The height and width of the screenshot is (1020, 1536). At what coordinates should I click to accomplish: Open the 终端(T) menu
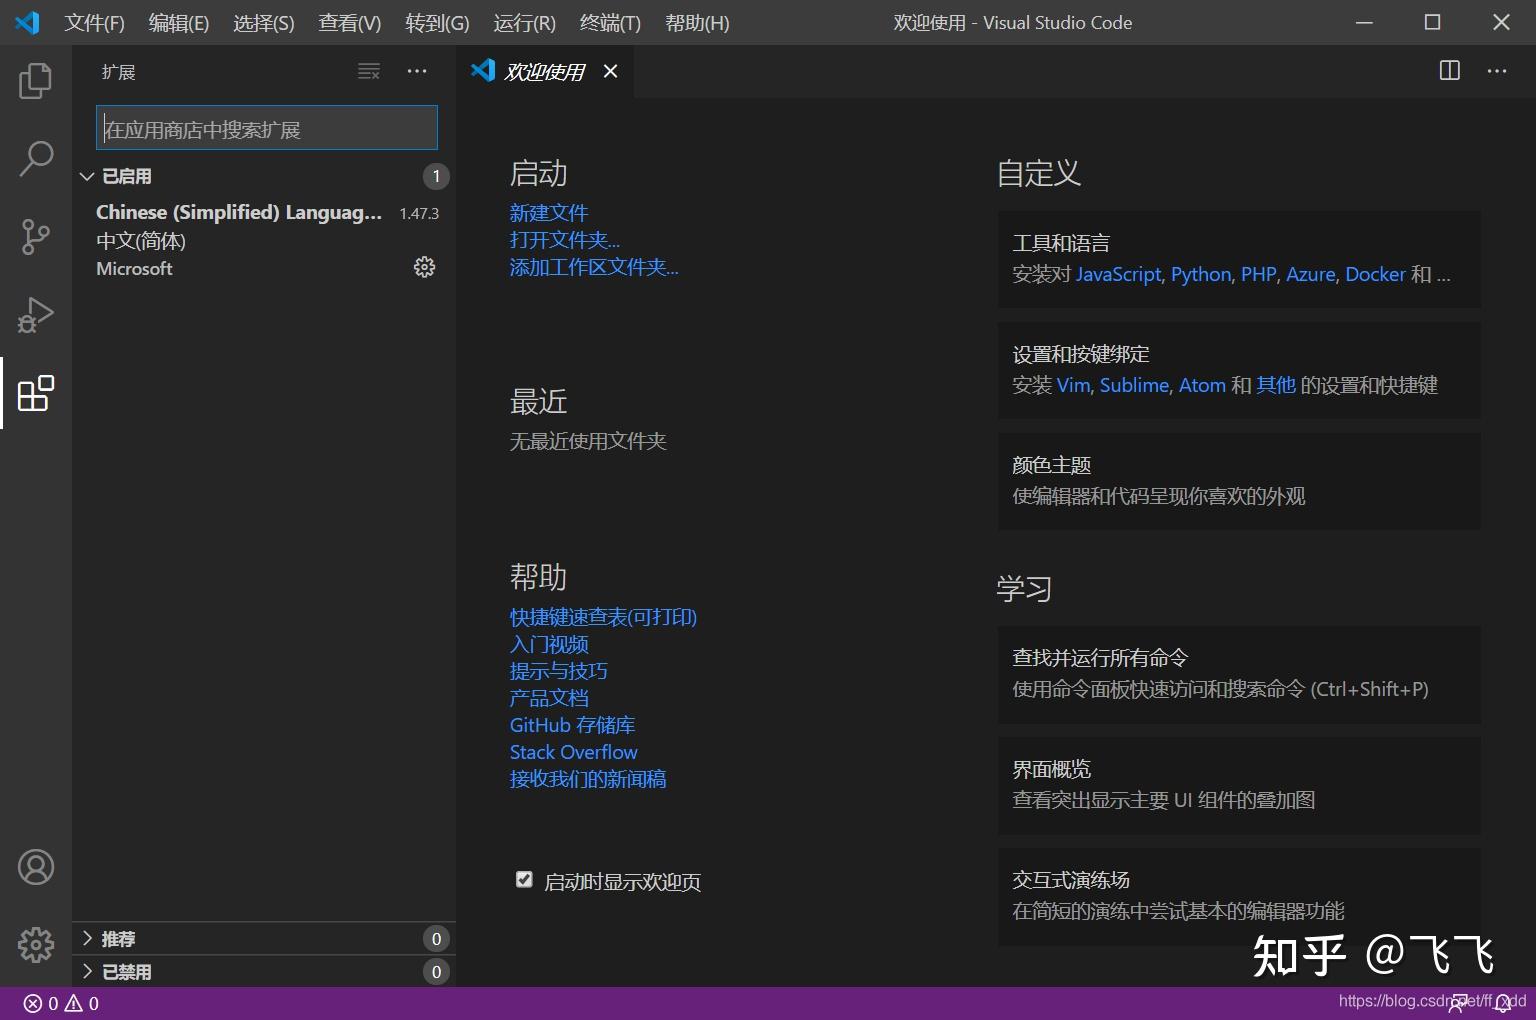[609, 22]
